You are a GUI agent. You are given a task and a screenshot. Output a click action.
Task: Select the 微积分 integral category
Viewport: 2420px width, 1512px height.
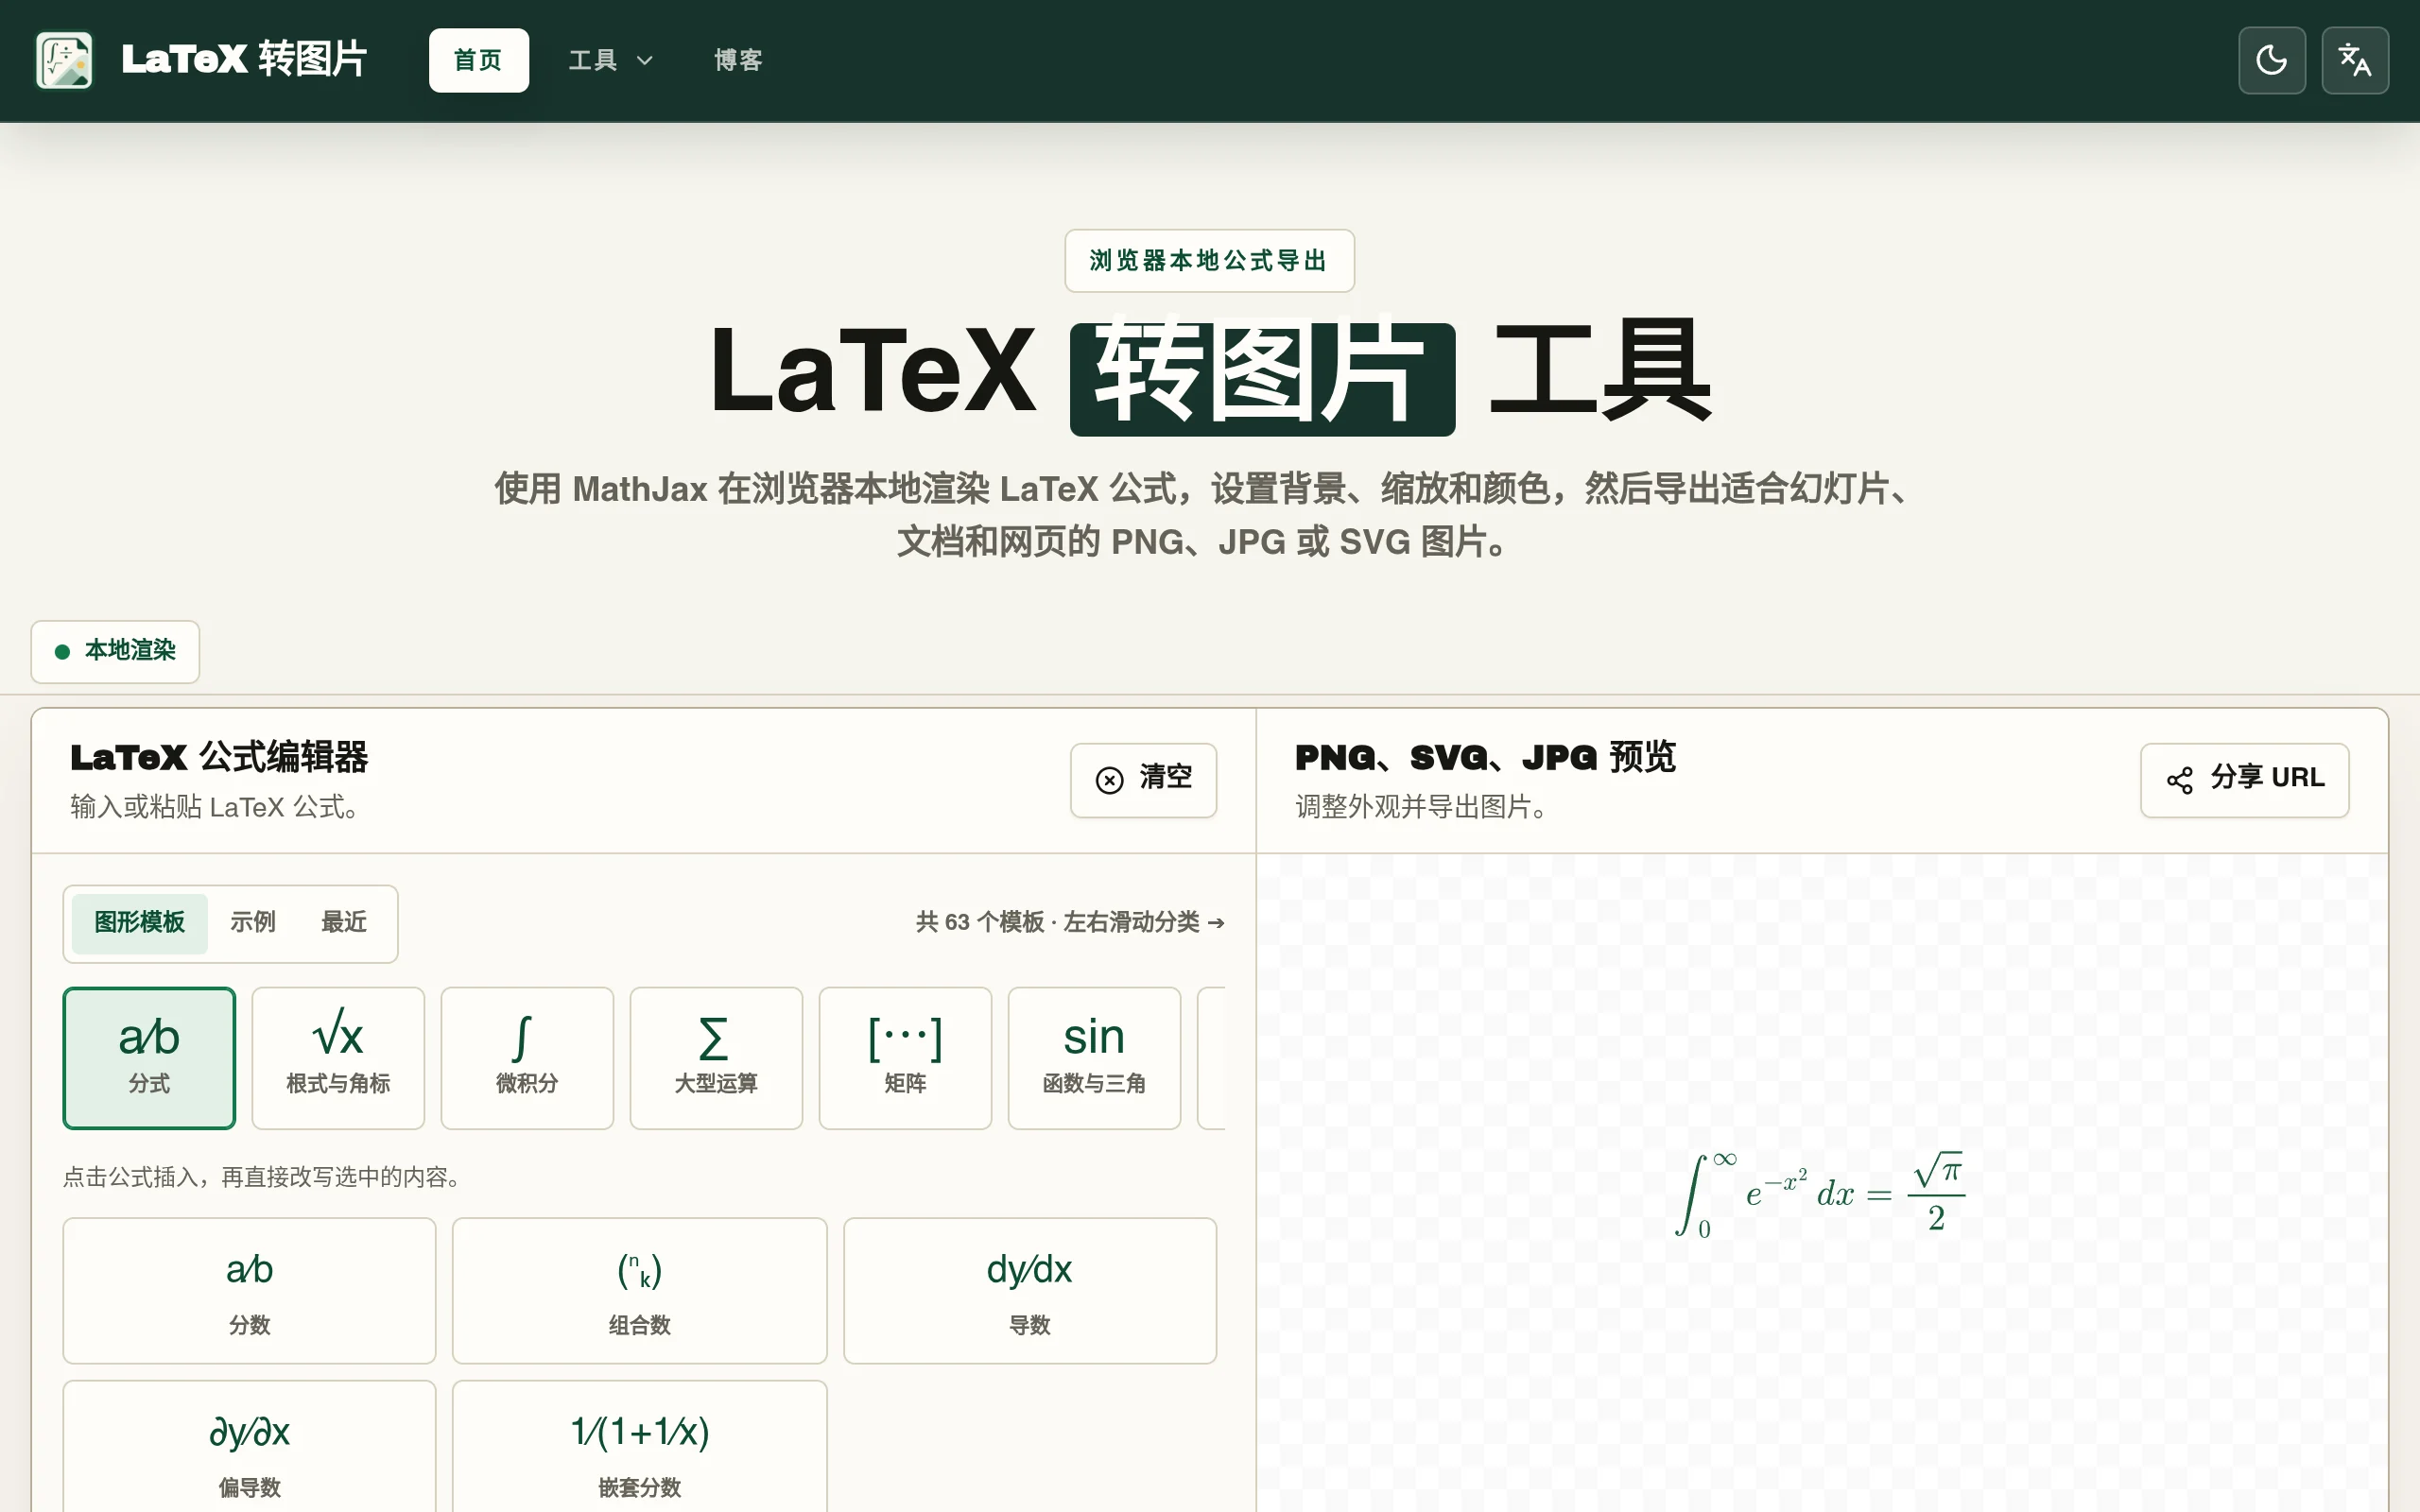[527, 1057]
